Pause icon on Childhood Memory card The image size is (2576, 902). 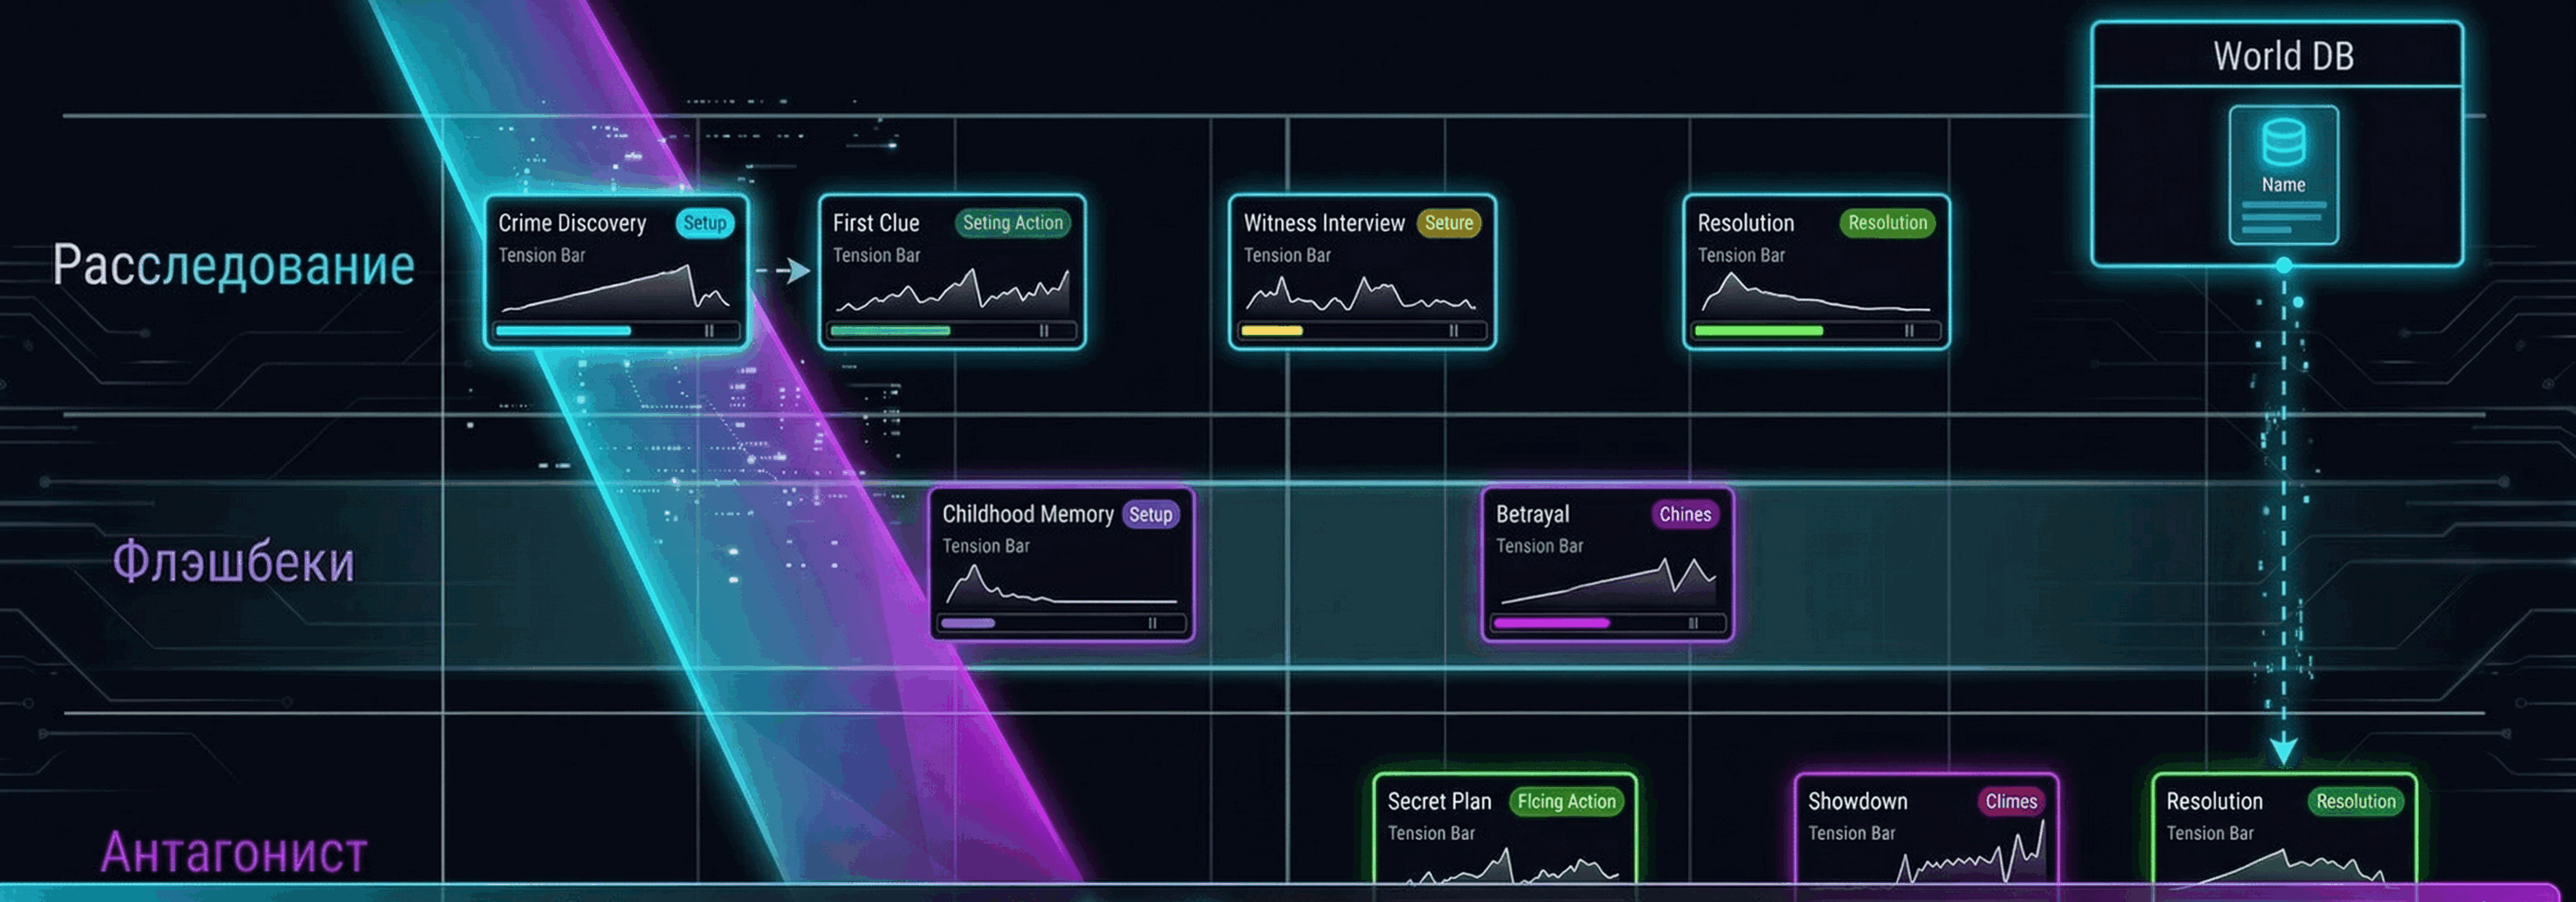(1152, 623)
